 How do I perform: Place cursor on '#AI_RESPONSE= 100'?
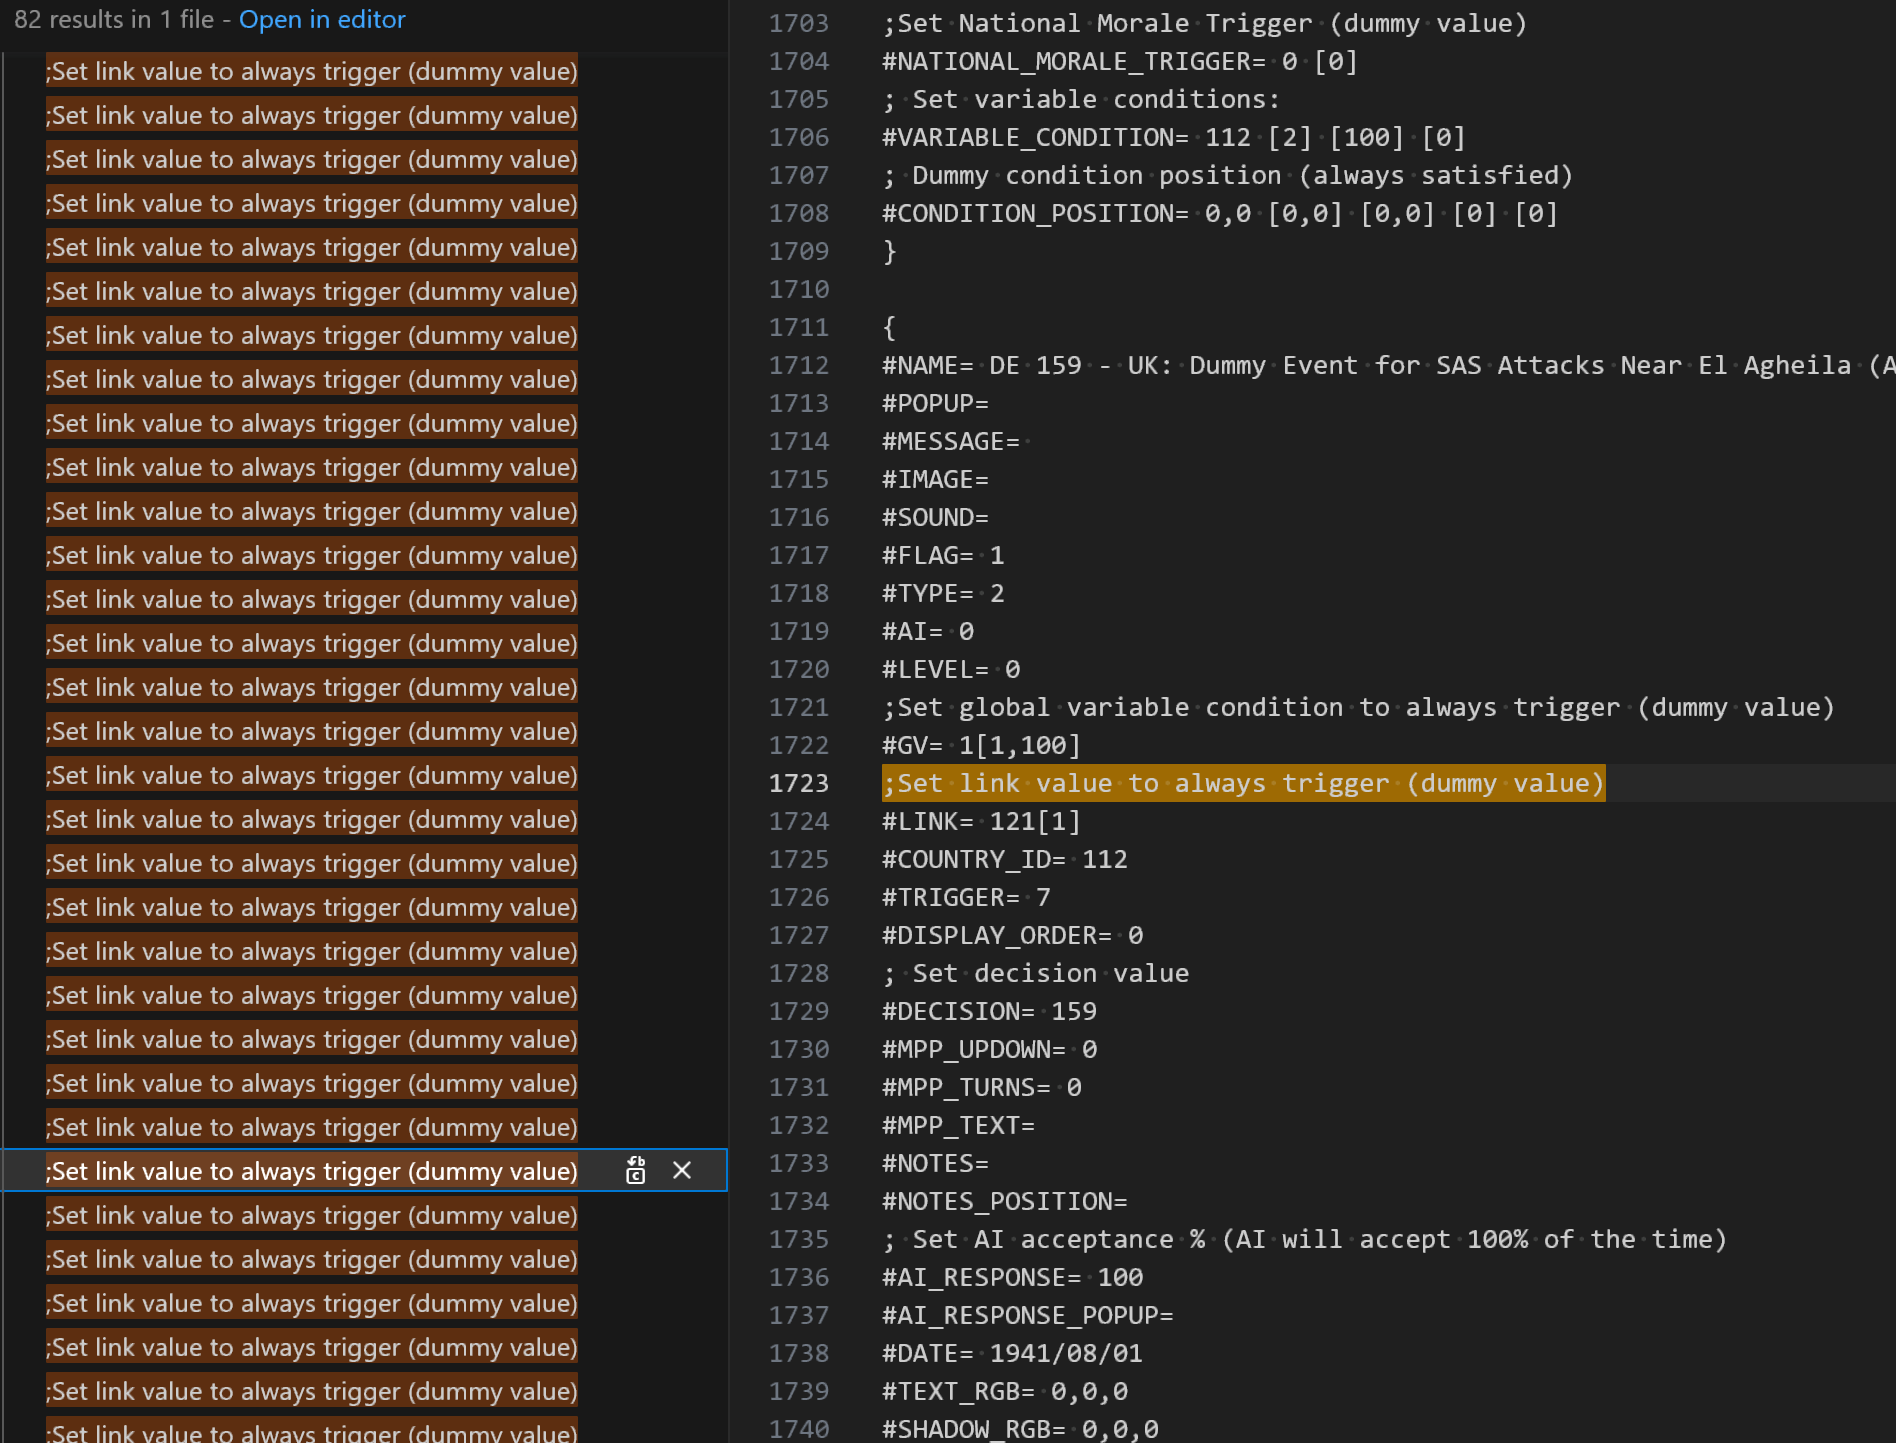1012,1277
